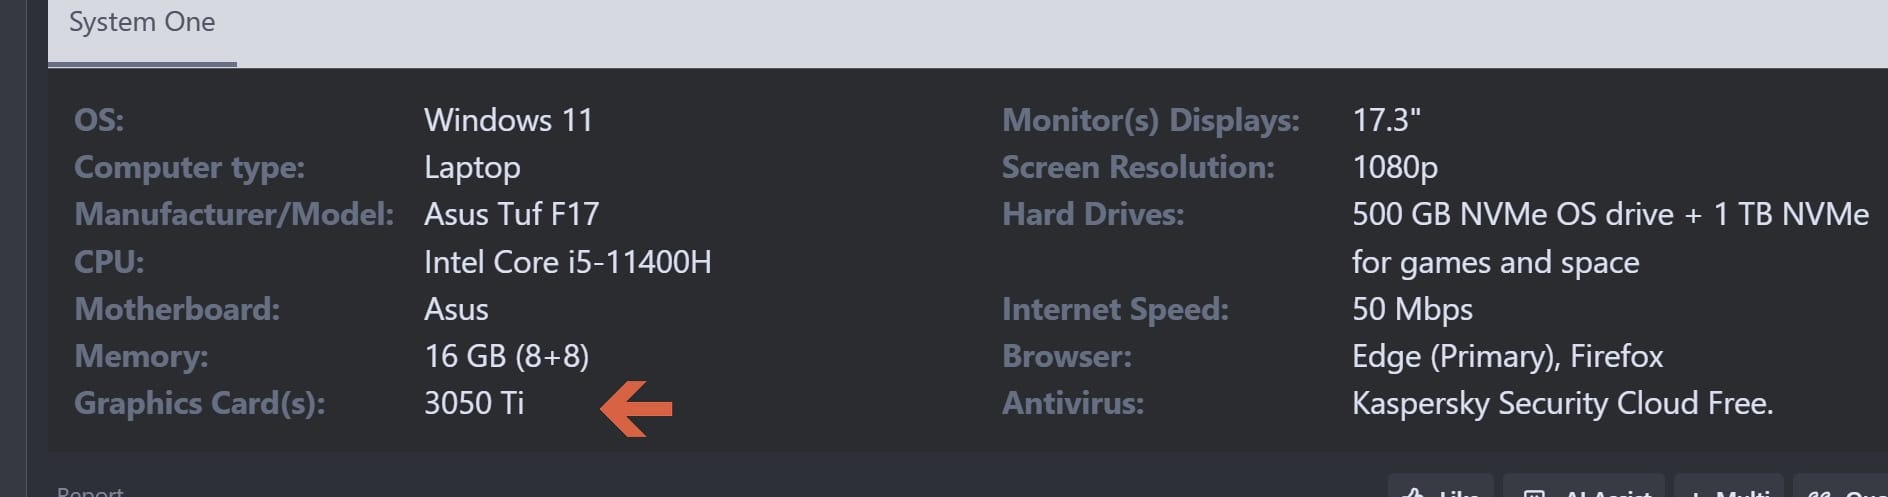Click the Asus Tuf F17 model text
The height and width of the screenshot is (497, 1888).
tap(511, 214)
